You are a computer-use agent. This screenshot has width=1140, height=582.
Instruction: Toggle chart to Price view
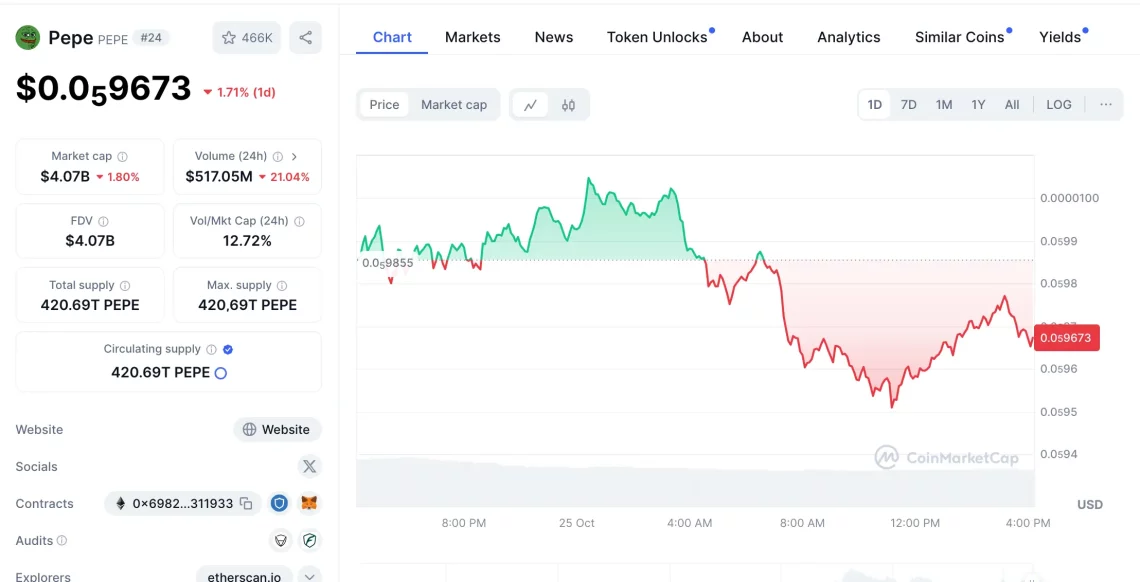click(384, 105)
